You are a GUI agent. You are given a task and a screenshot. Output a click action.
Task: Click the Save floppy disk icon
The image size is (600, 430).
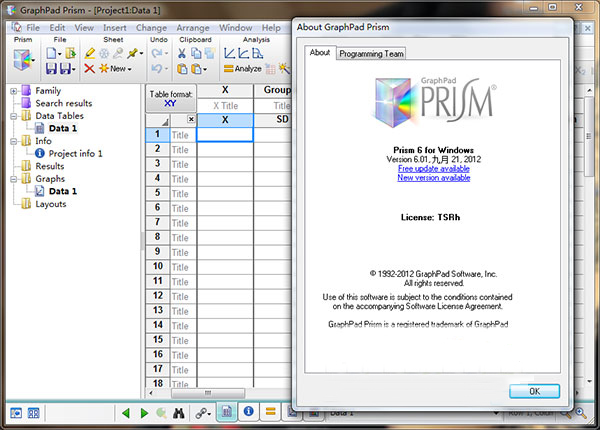tap(51, 69)
